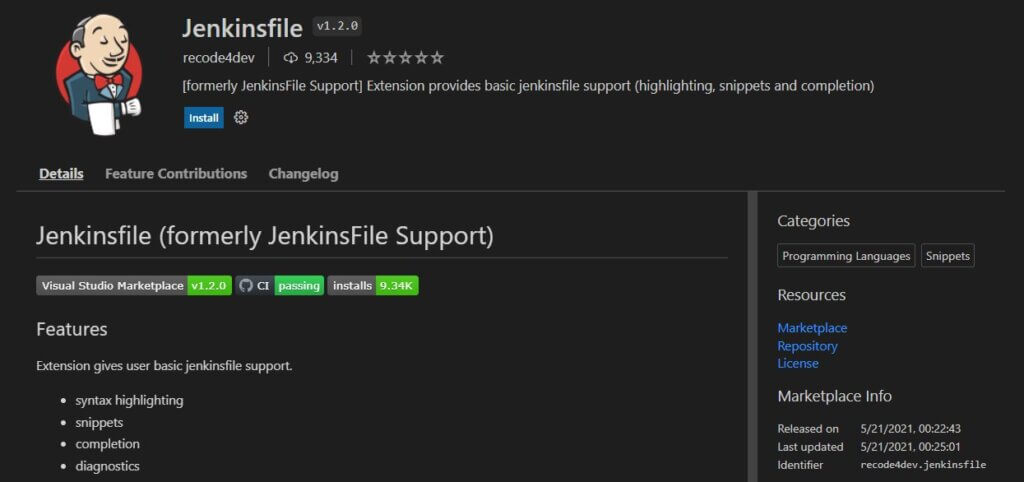Select the Details tab
The height and width of the screenshot is (482, 1024).
click(61, 174)
